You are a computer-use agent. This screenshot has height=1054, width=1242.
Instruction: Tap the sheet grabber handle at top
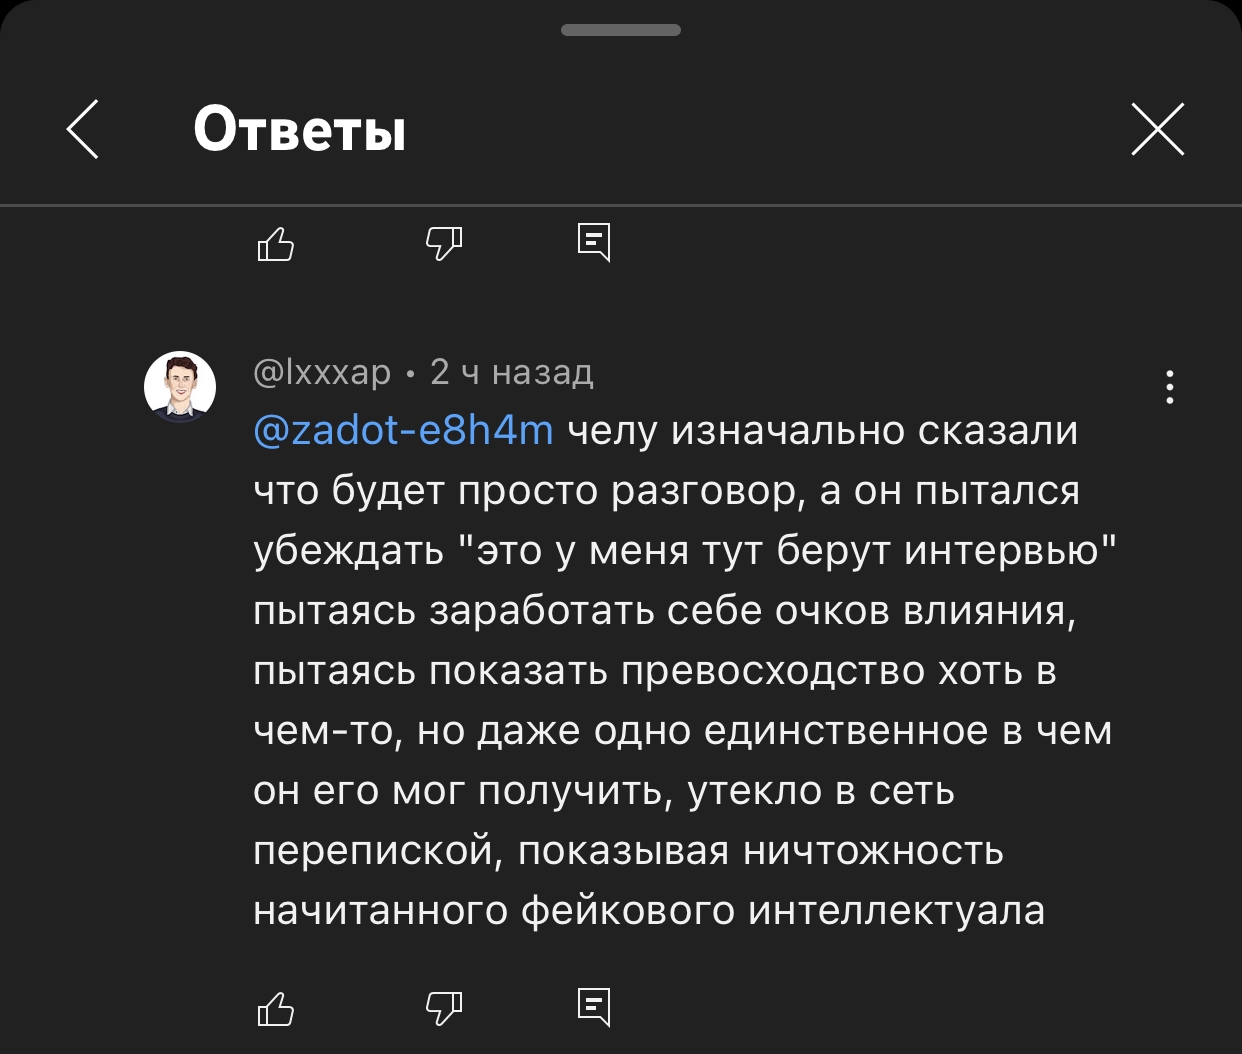pos(621,30)
